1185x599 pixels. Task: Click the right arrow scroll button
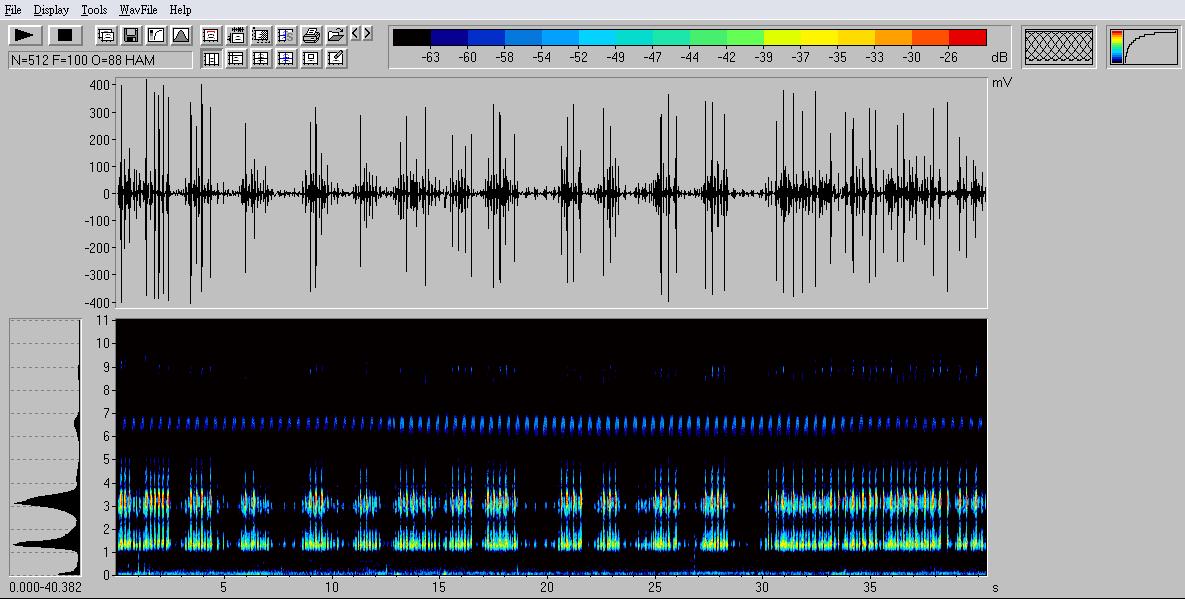click(367, 34)
